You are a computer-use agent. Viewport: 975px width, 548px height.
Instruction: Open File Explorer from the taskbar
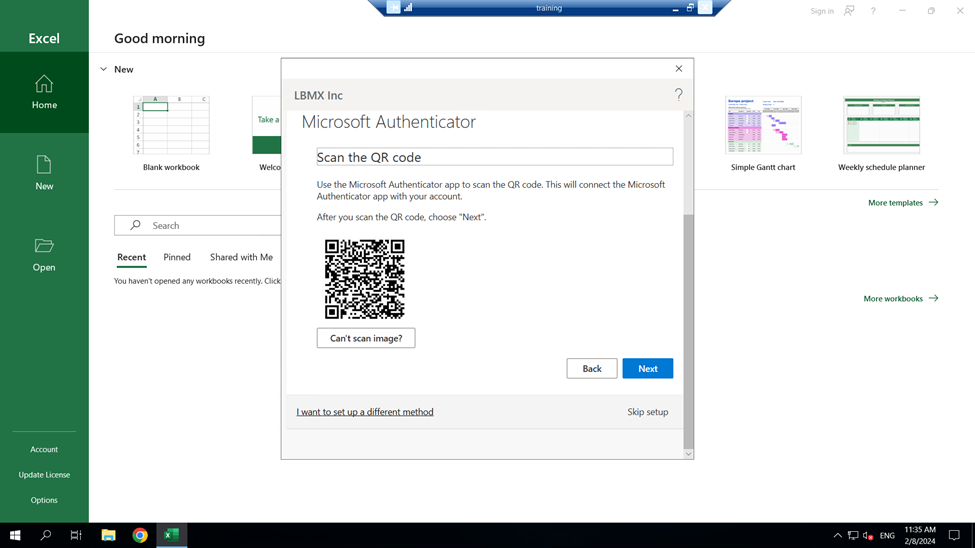[x=108, y=535]
